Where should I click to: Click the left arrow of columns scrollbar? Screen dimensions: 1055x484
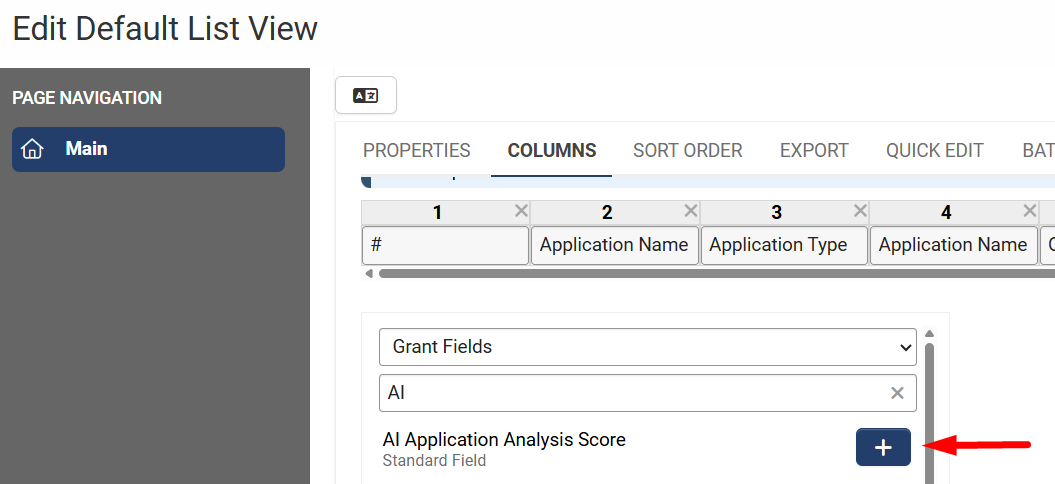368,274
